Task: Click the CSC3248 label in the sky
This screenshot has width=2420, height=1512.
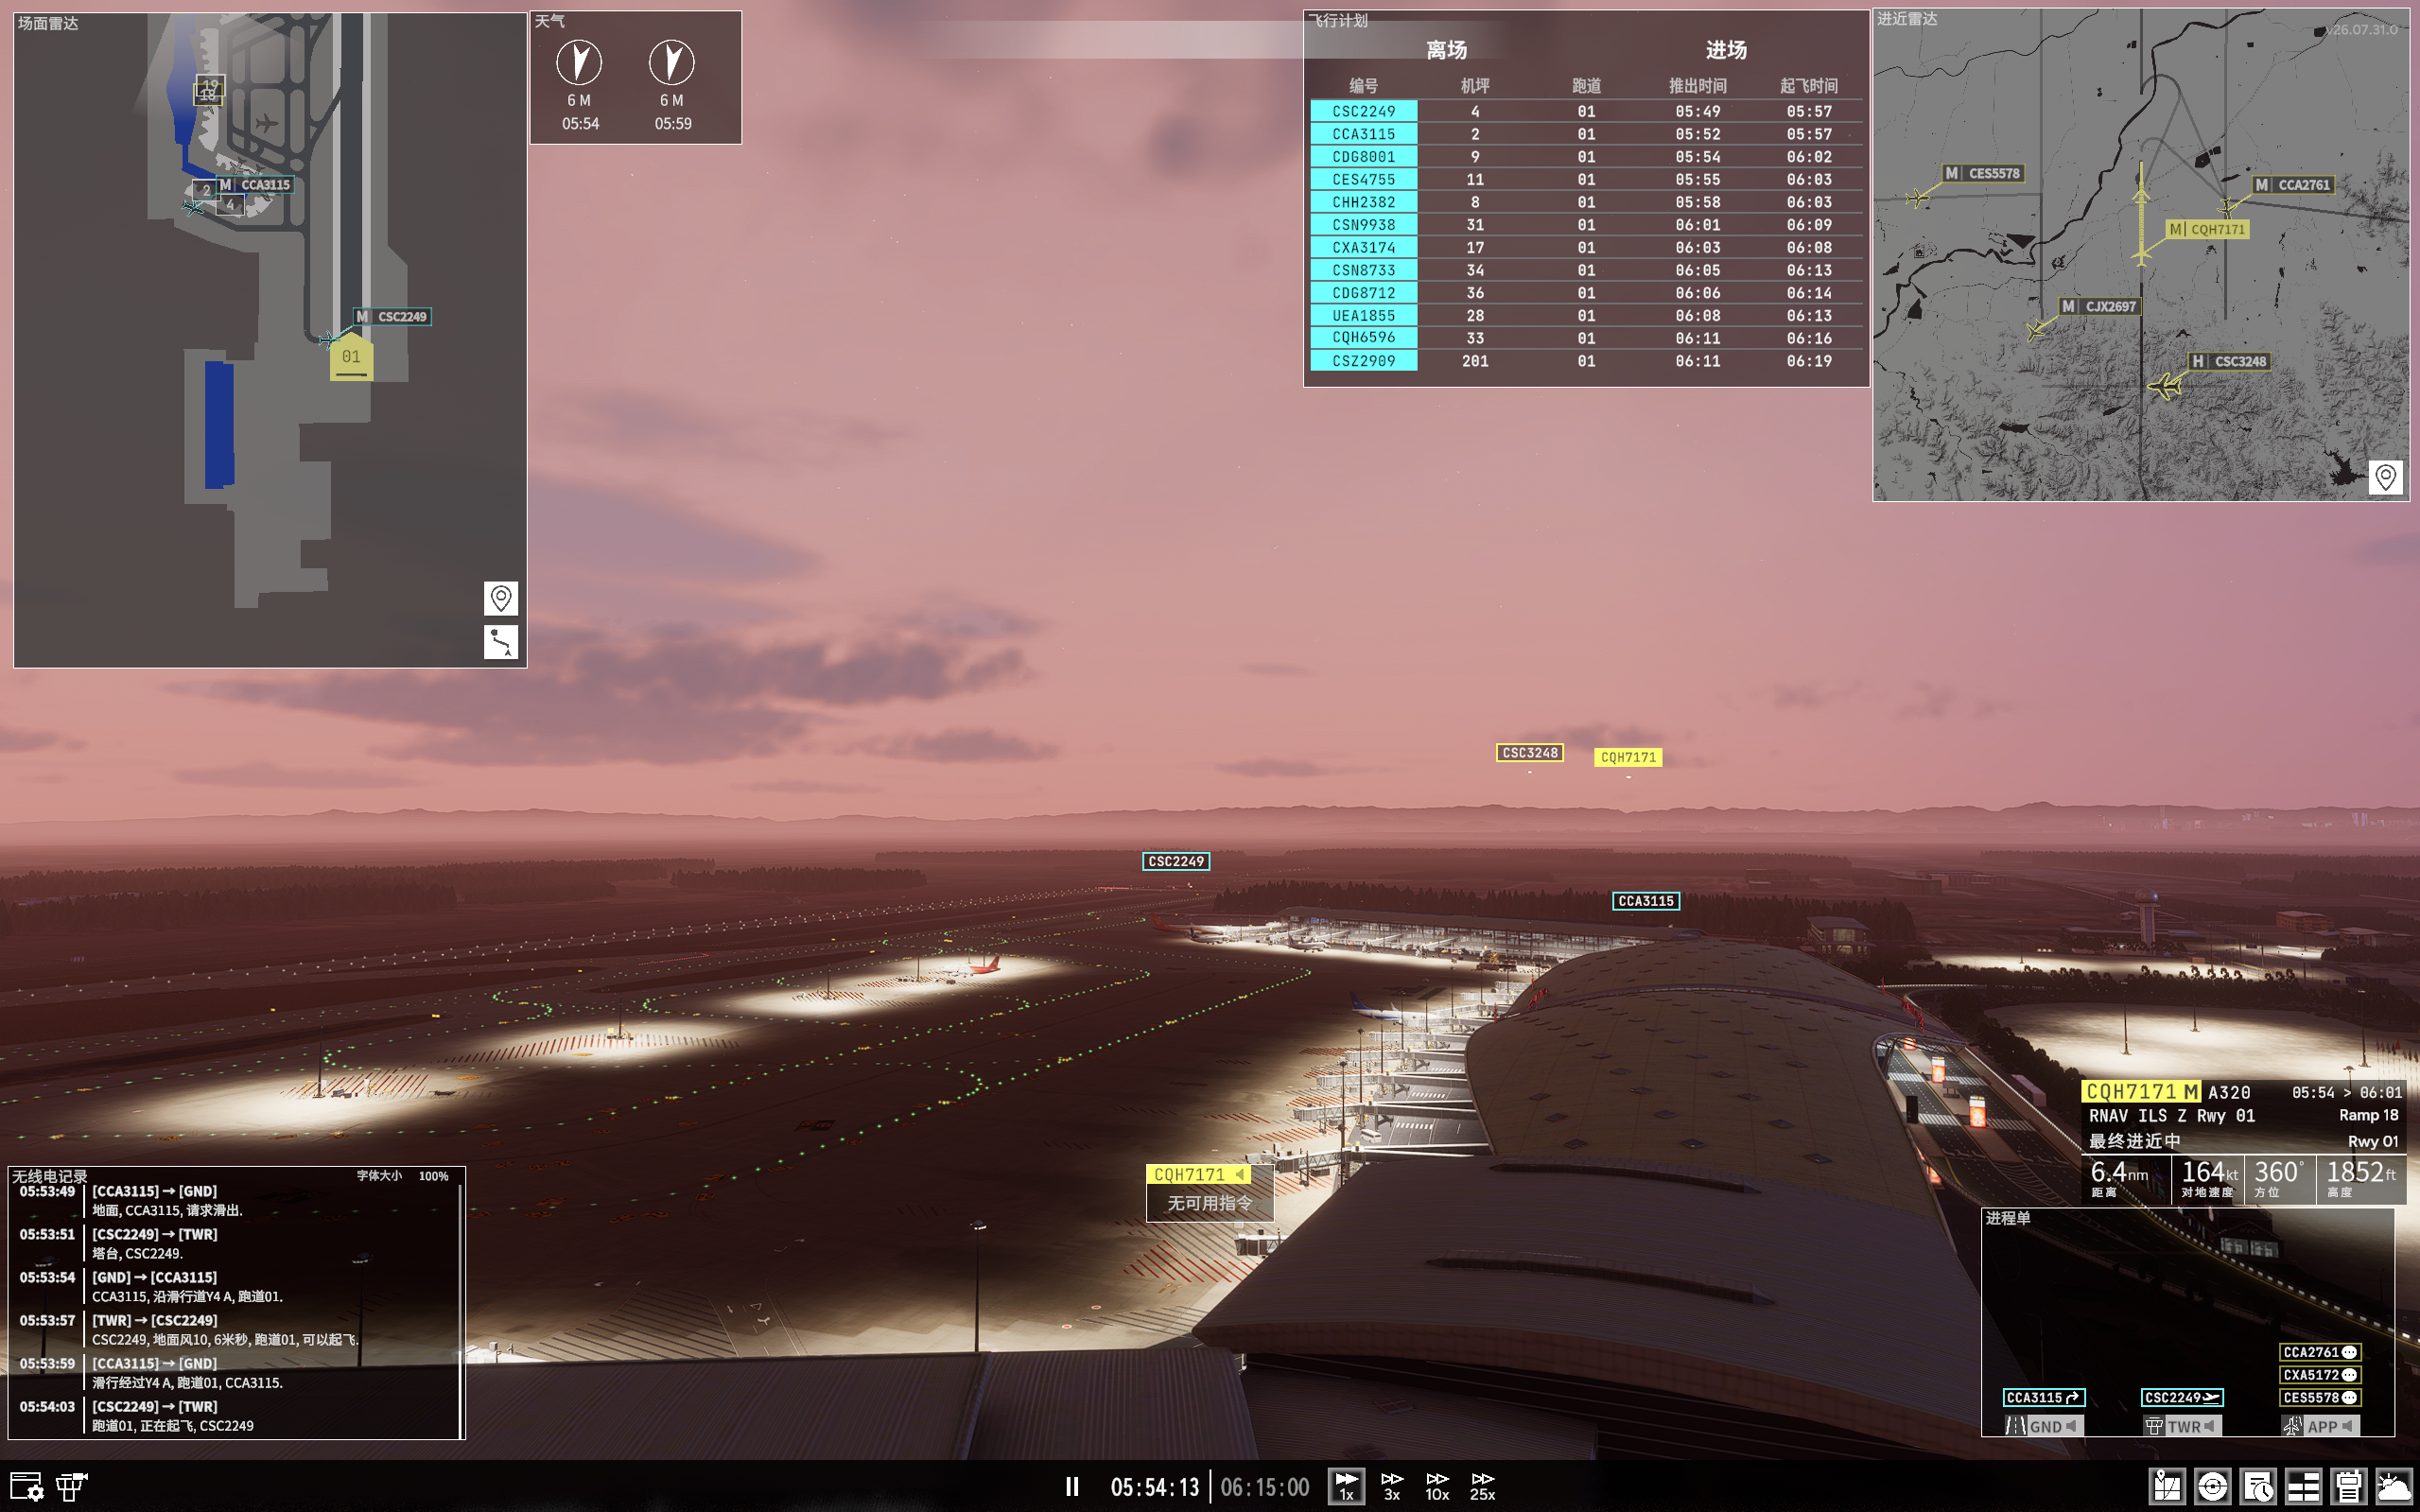Action: click(1530, 753)
